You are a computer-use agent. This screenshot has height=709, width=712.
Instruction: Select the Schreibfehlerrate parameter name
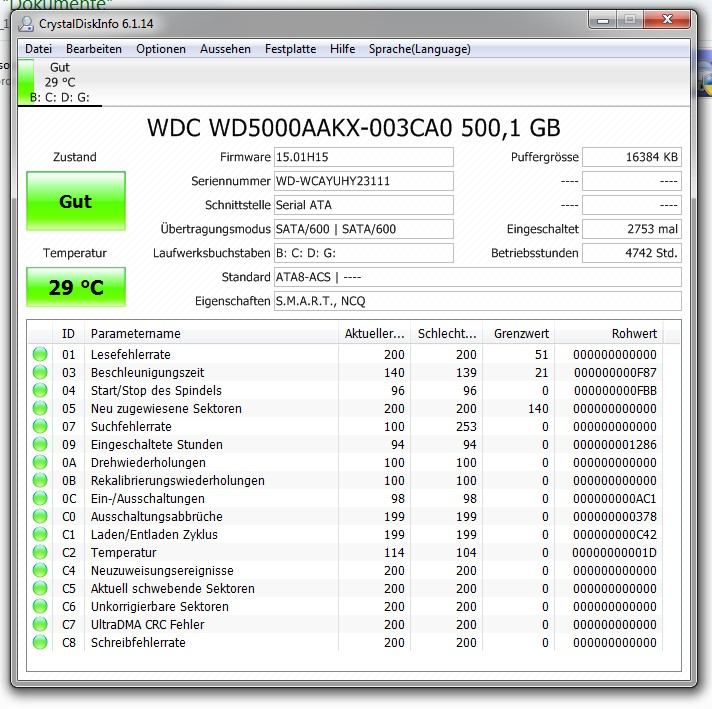coord(138,642)
